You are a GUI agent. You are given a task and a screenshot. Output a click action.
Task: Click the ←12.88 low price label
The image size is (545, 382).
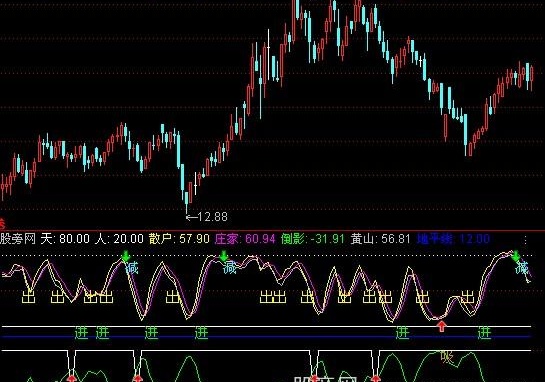coord(207,217)
